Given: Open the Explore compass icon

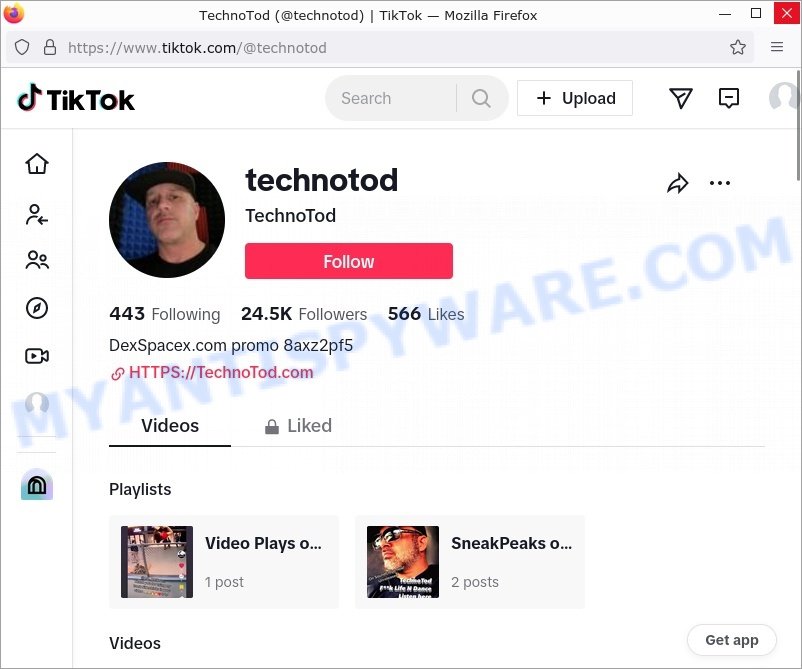Looking at the screenshot, I should [37, 308].
